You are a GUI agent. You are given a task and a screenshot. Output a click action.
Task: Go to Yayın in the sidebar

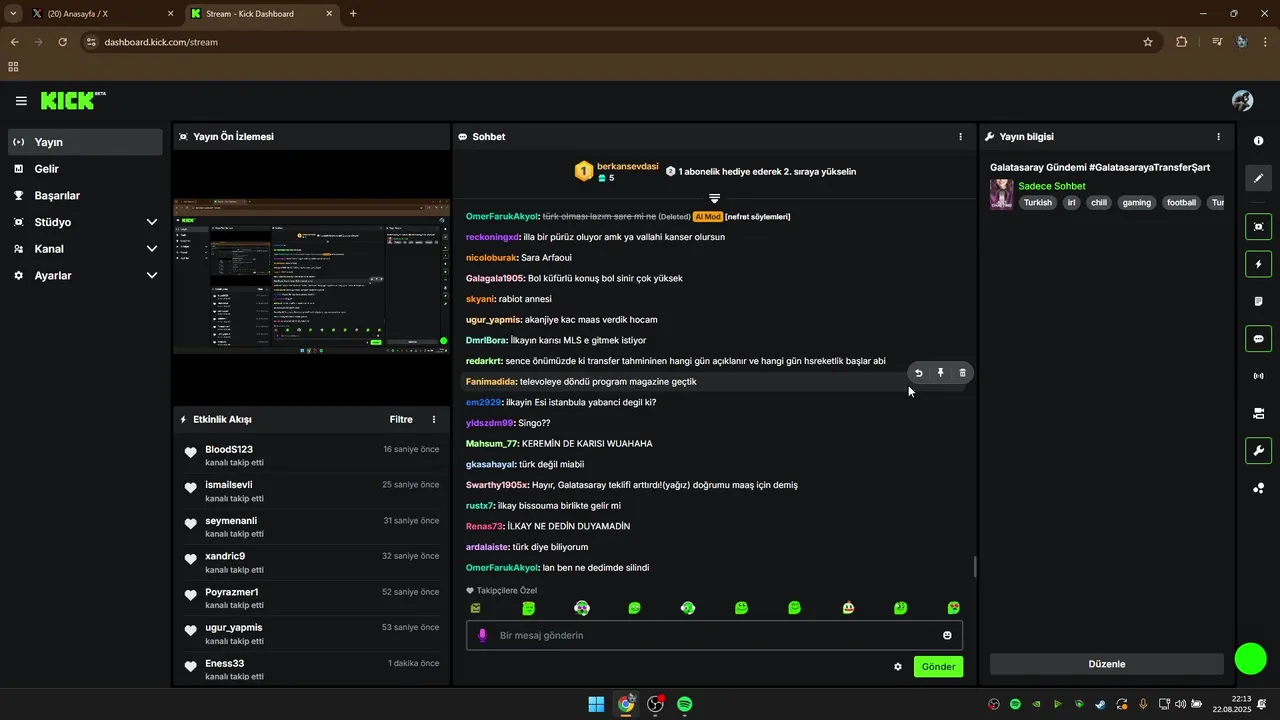(x=85, y=142)
